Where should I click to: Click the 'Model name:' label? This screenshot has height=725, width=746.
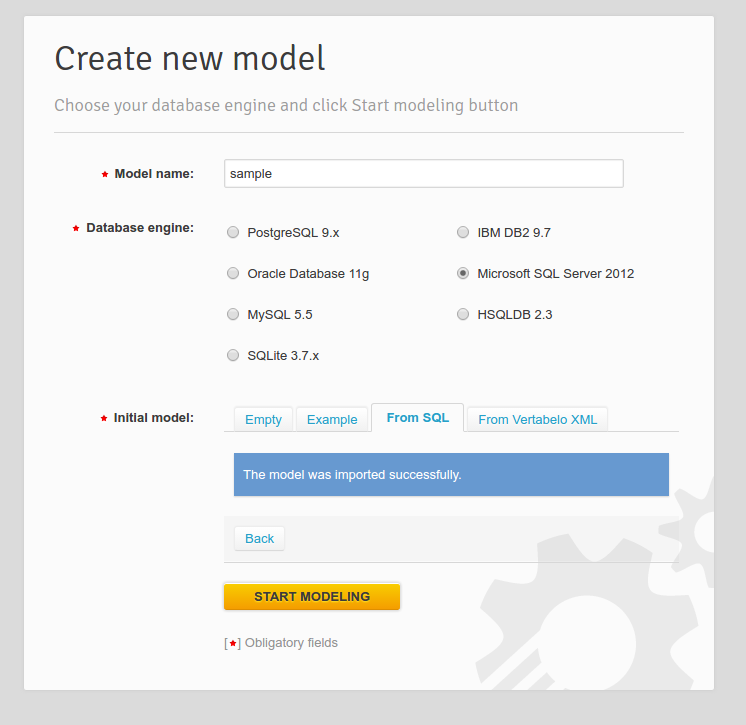pyautogui.click(x=154, y=174)
